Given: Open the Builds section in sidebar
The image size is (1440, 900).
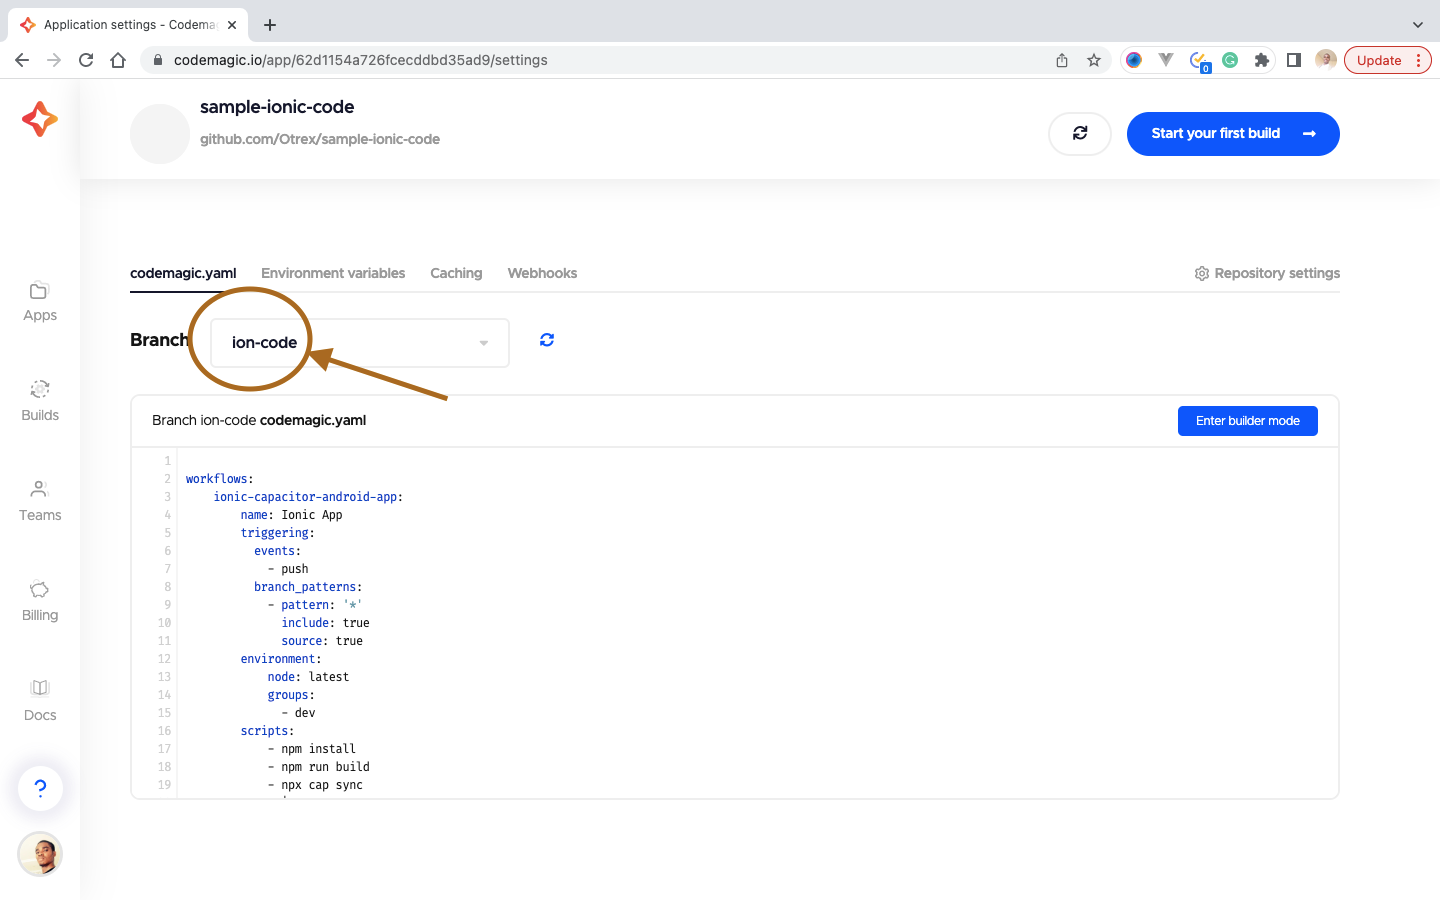Looking at the screenshot, I should pos(40,402).
